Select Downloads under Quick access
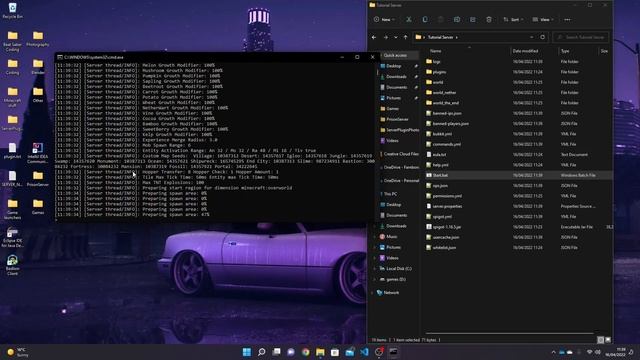640x360 pixels. tap(396, 77)
